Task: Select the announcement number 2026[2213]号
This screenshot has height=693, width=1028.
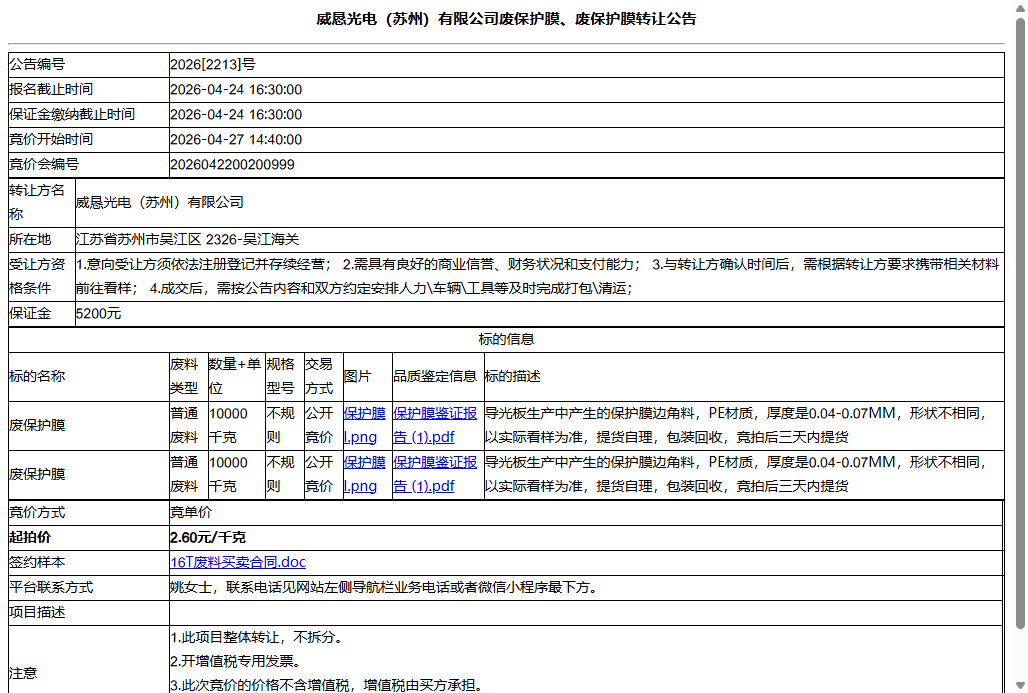Action: 213,64
